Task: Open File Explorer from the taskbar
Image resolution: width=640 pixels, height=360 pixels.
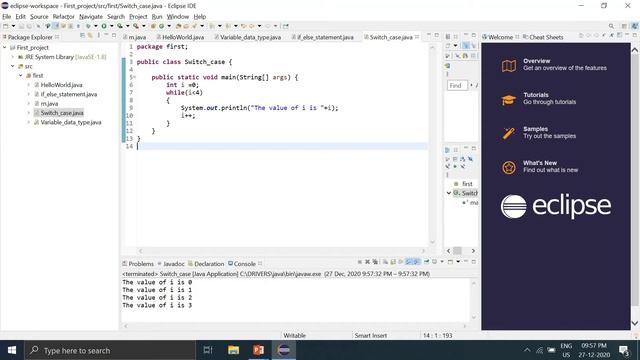Action: [x=233, y=350]
